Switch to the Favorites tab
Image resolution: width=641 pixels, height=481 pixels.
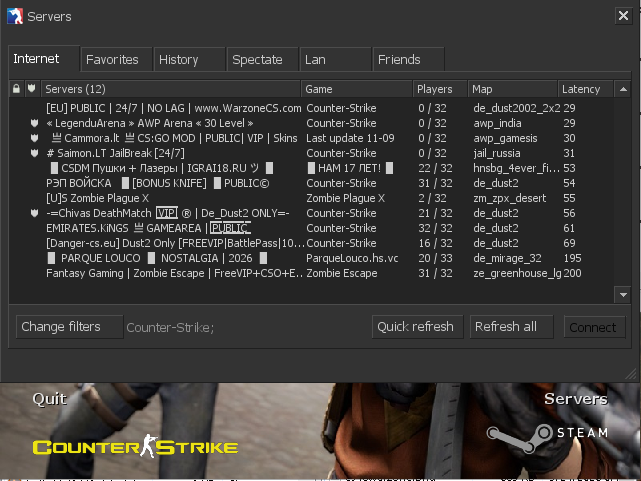[112, 60]
